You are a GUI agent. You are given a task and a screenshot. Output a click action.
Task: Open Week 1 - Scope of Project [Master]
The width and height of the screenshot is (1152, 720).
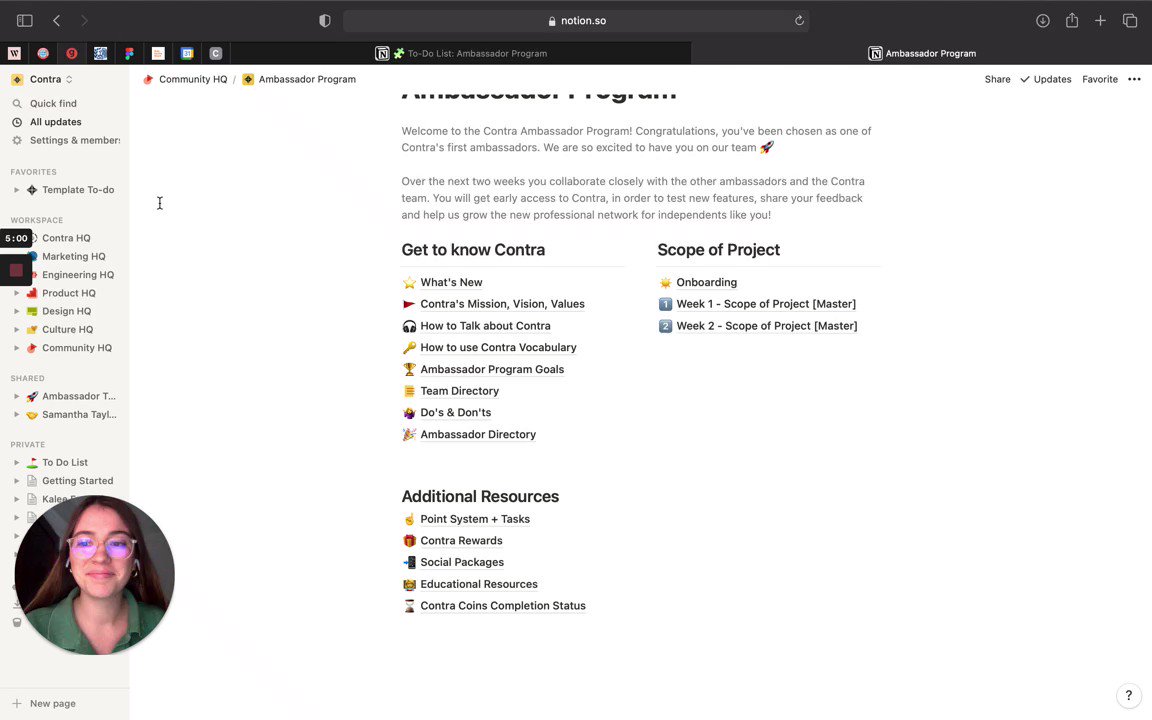tap(766, 304)
